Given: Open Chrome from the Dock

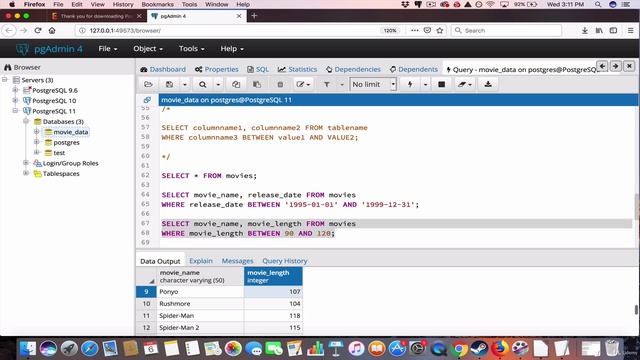Looking at the screenshot, I should [459, 349].
